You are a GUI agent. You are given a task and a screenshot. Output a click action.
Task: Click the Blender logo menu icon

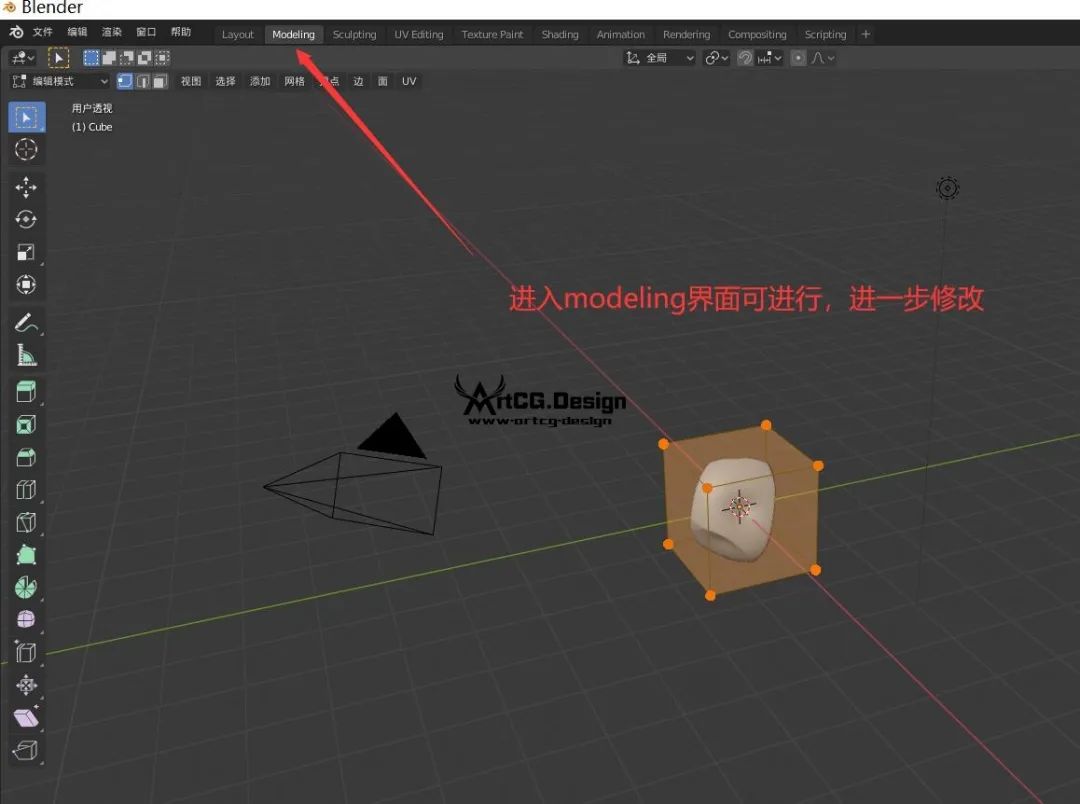click(16, 32)
